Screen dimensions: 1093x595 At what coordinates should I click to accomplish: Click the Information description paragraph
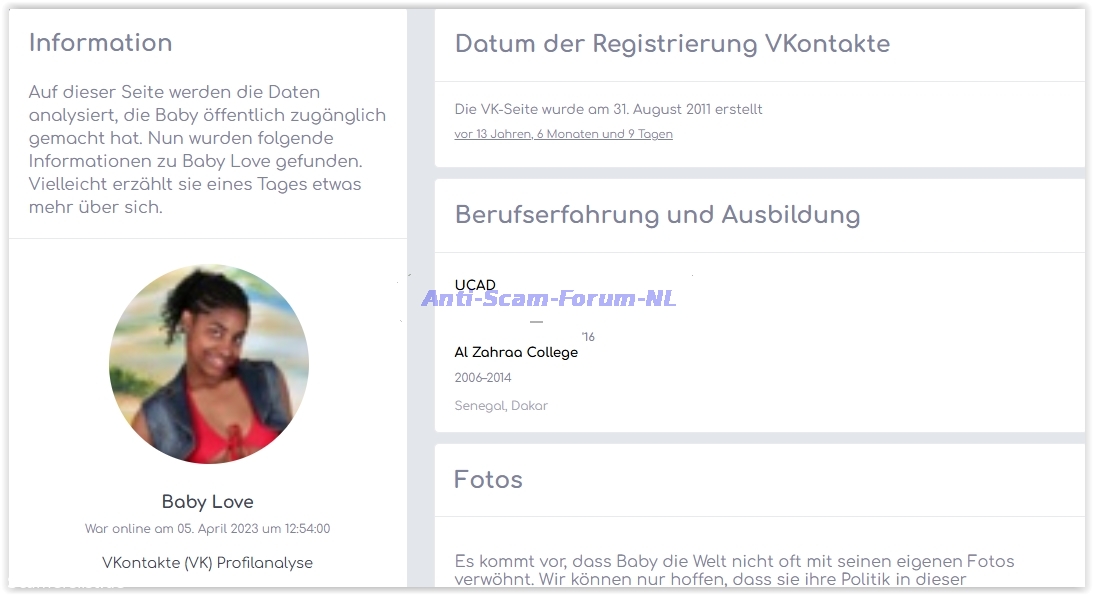(x=207, y=150)
